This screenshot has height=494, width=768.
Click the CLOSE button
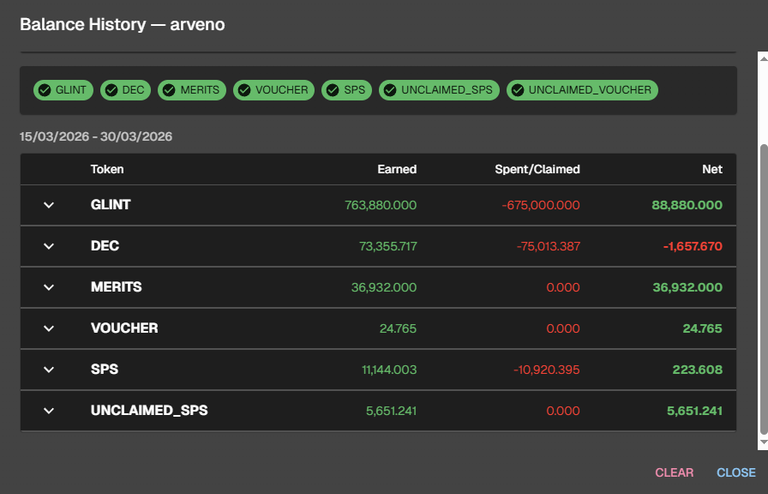[736, 472]
